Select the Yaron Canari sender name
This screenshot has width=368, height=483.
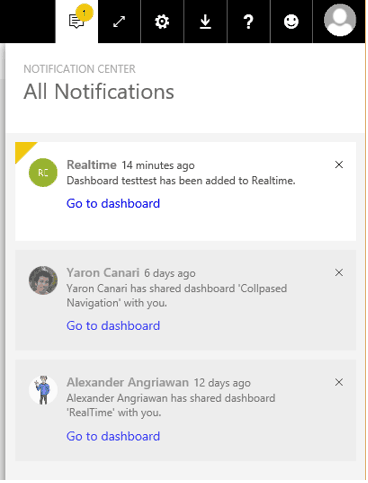103,273
